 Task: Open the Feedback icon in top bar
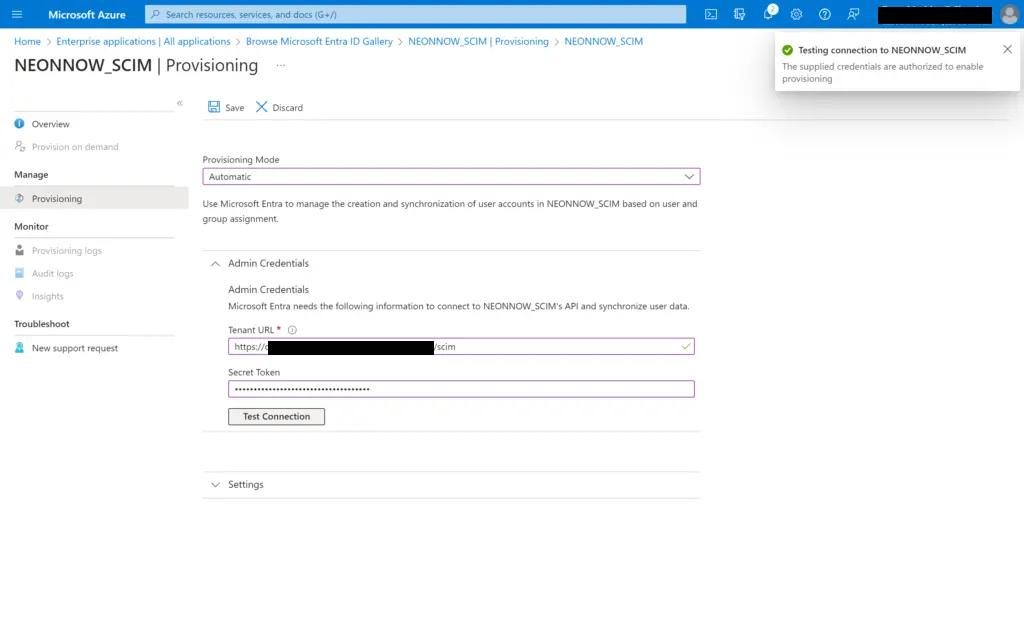(x=852, y=14)
